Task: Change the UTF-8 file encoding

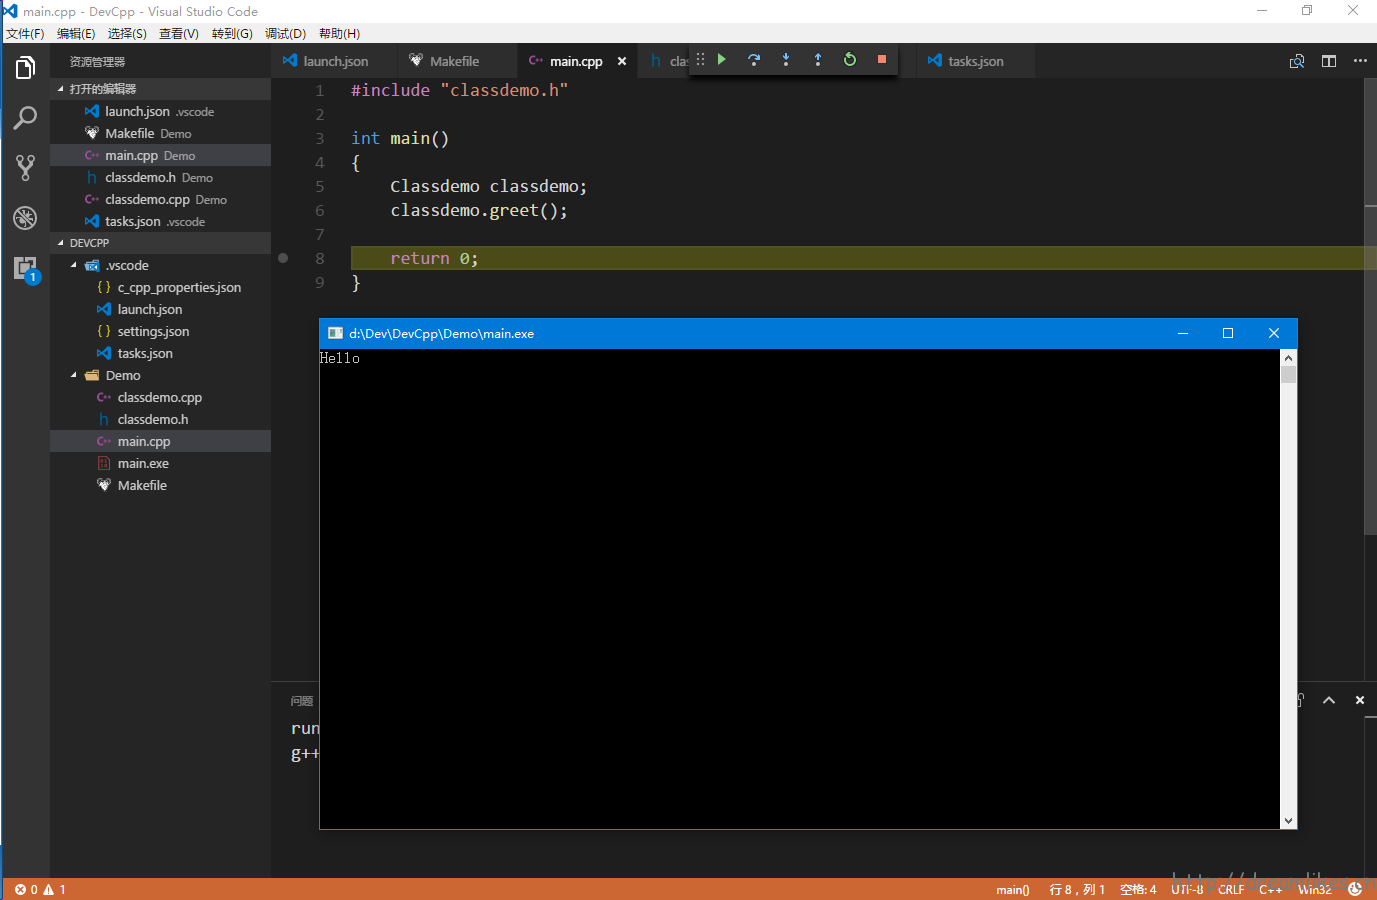Action: (1187, 889)
